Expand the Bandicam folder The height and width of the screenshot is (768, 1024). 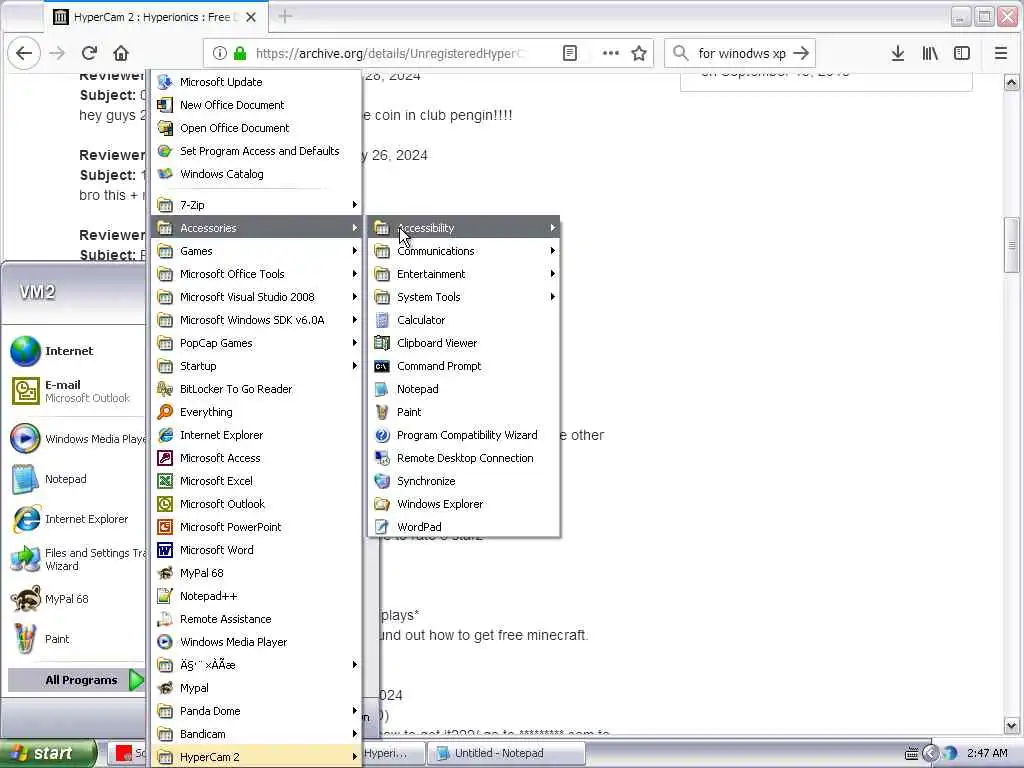pos(257,733)
